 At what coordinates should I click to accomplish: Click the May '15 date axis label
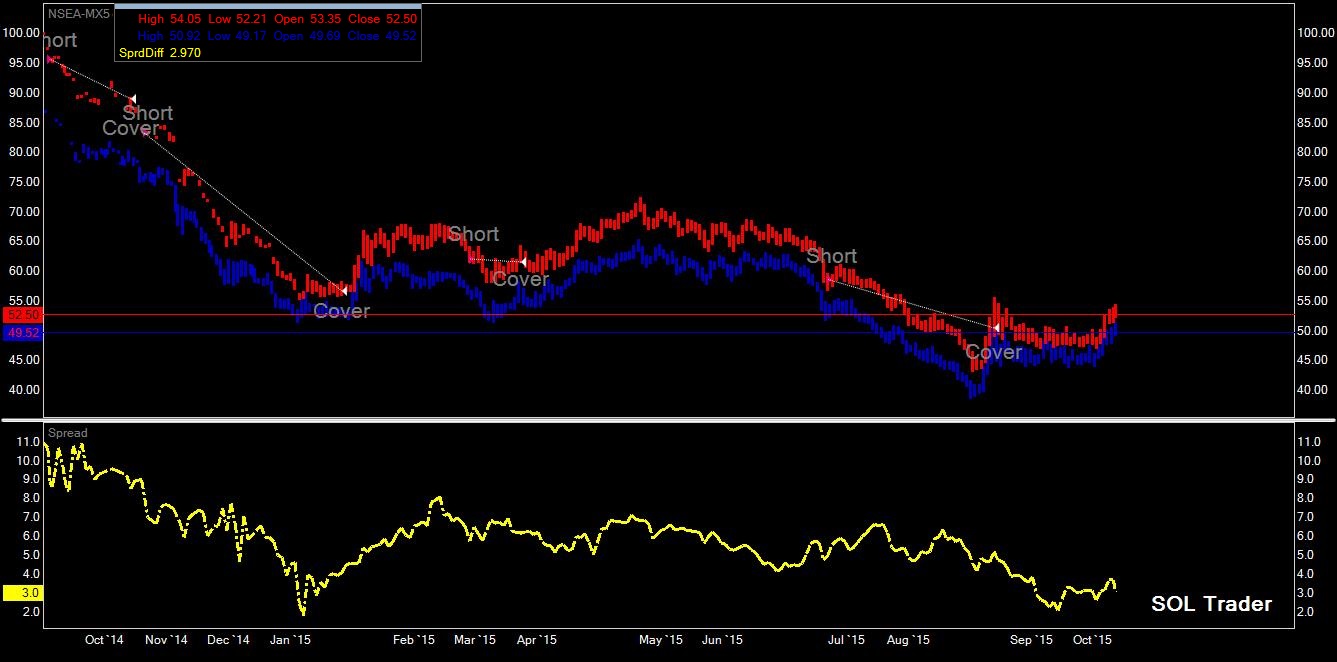coord(660,640)
